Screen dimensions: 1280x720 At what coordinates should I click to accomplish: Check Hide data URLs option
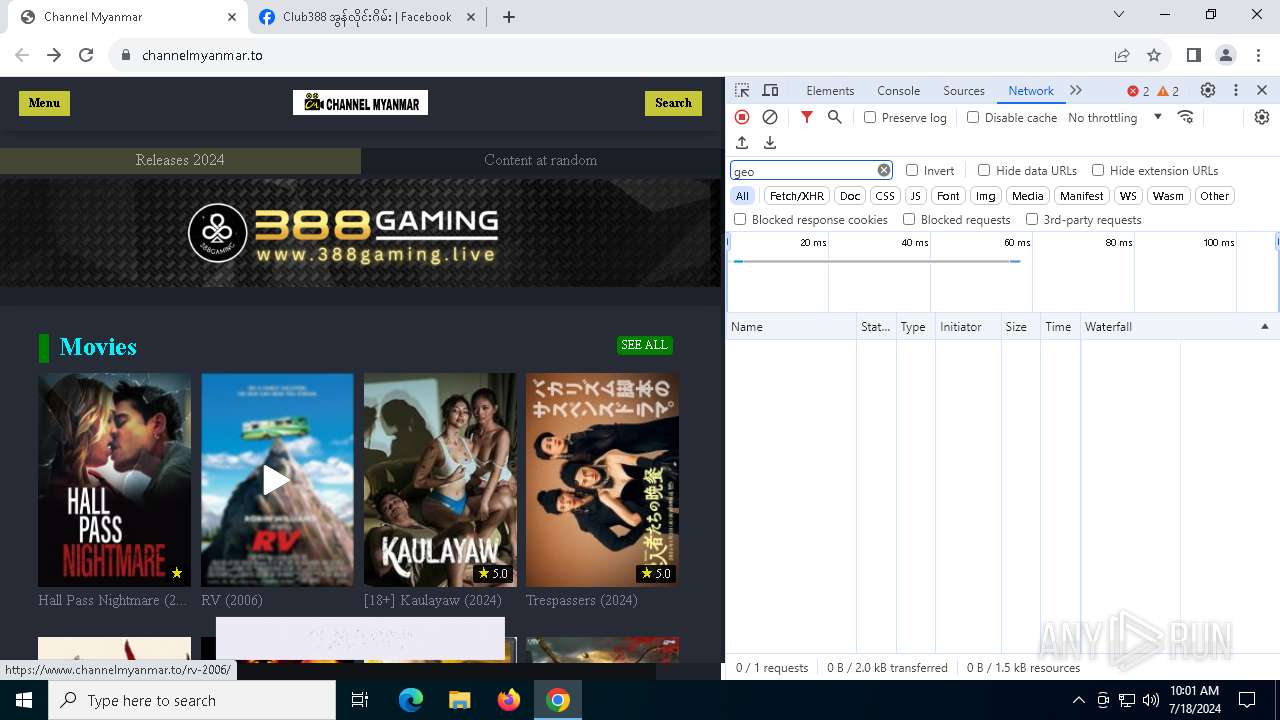[984, 170]
